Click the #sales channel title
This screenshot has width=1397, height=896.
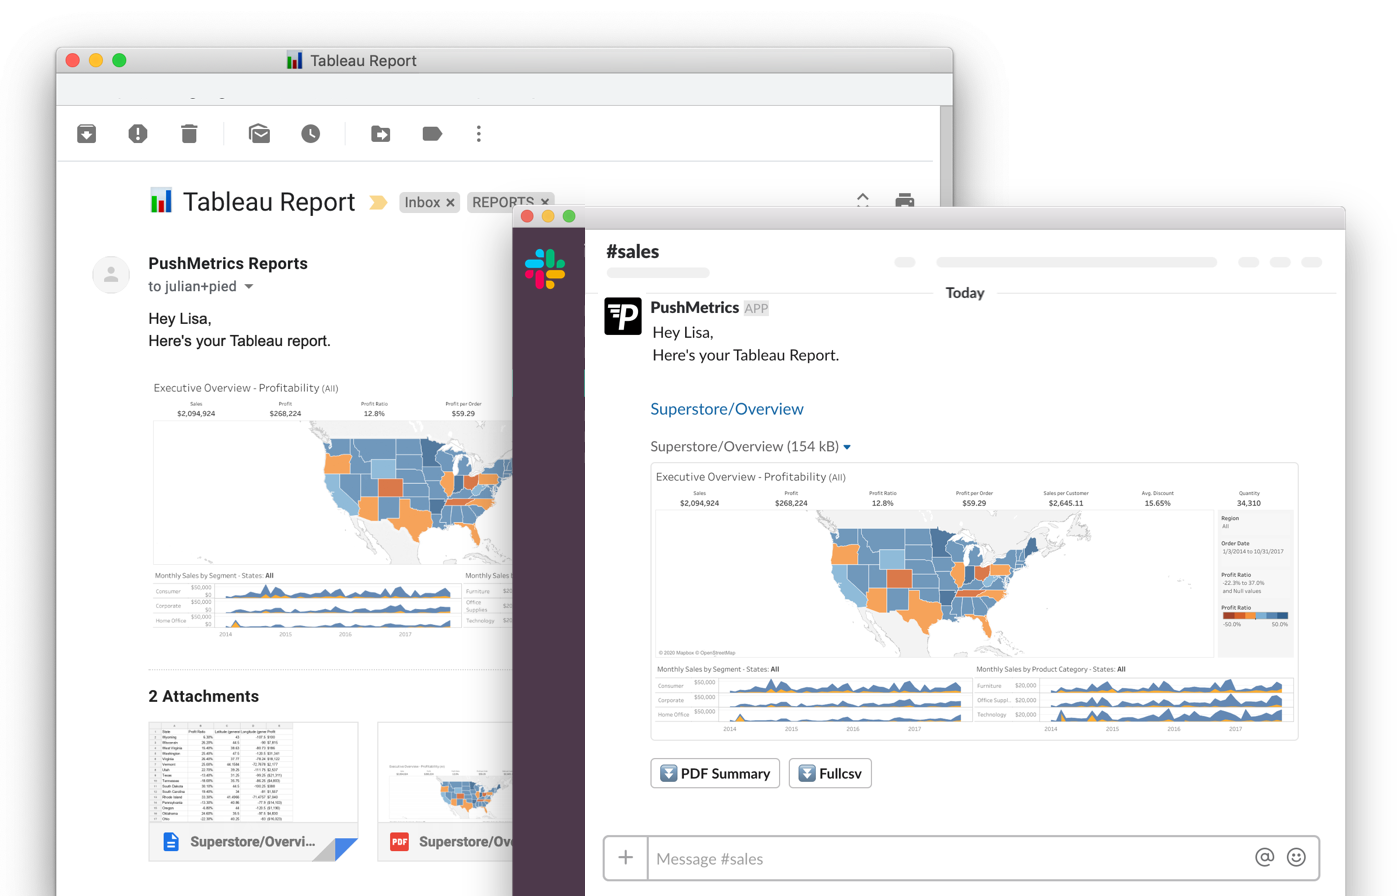pos(633,252)
